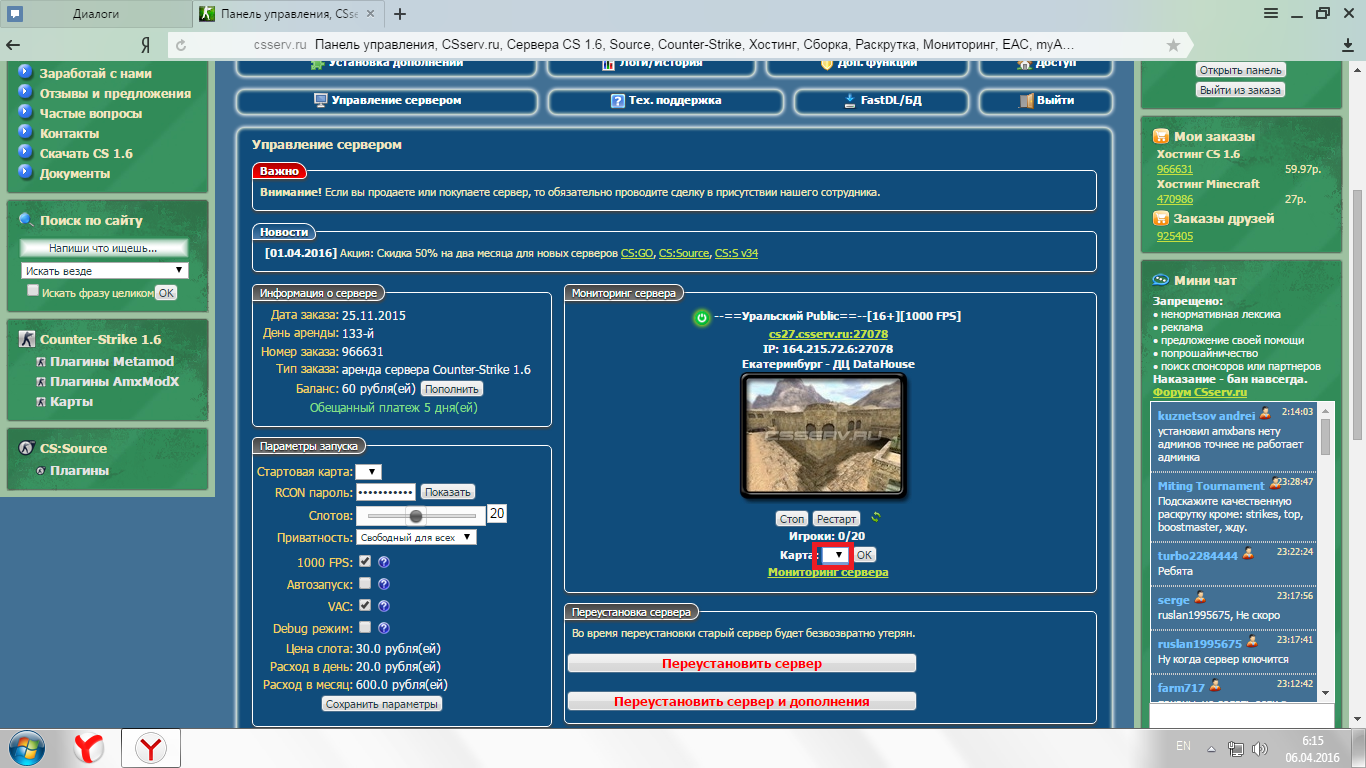Open Мониторинг сервера link
This screenshot has height=768, width=1366.
coord(828,572)
